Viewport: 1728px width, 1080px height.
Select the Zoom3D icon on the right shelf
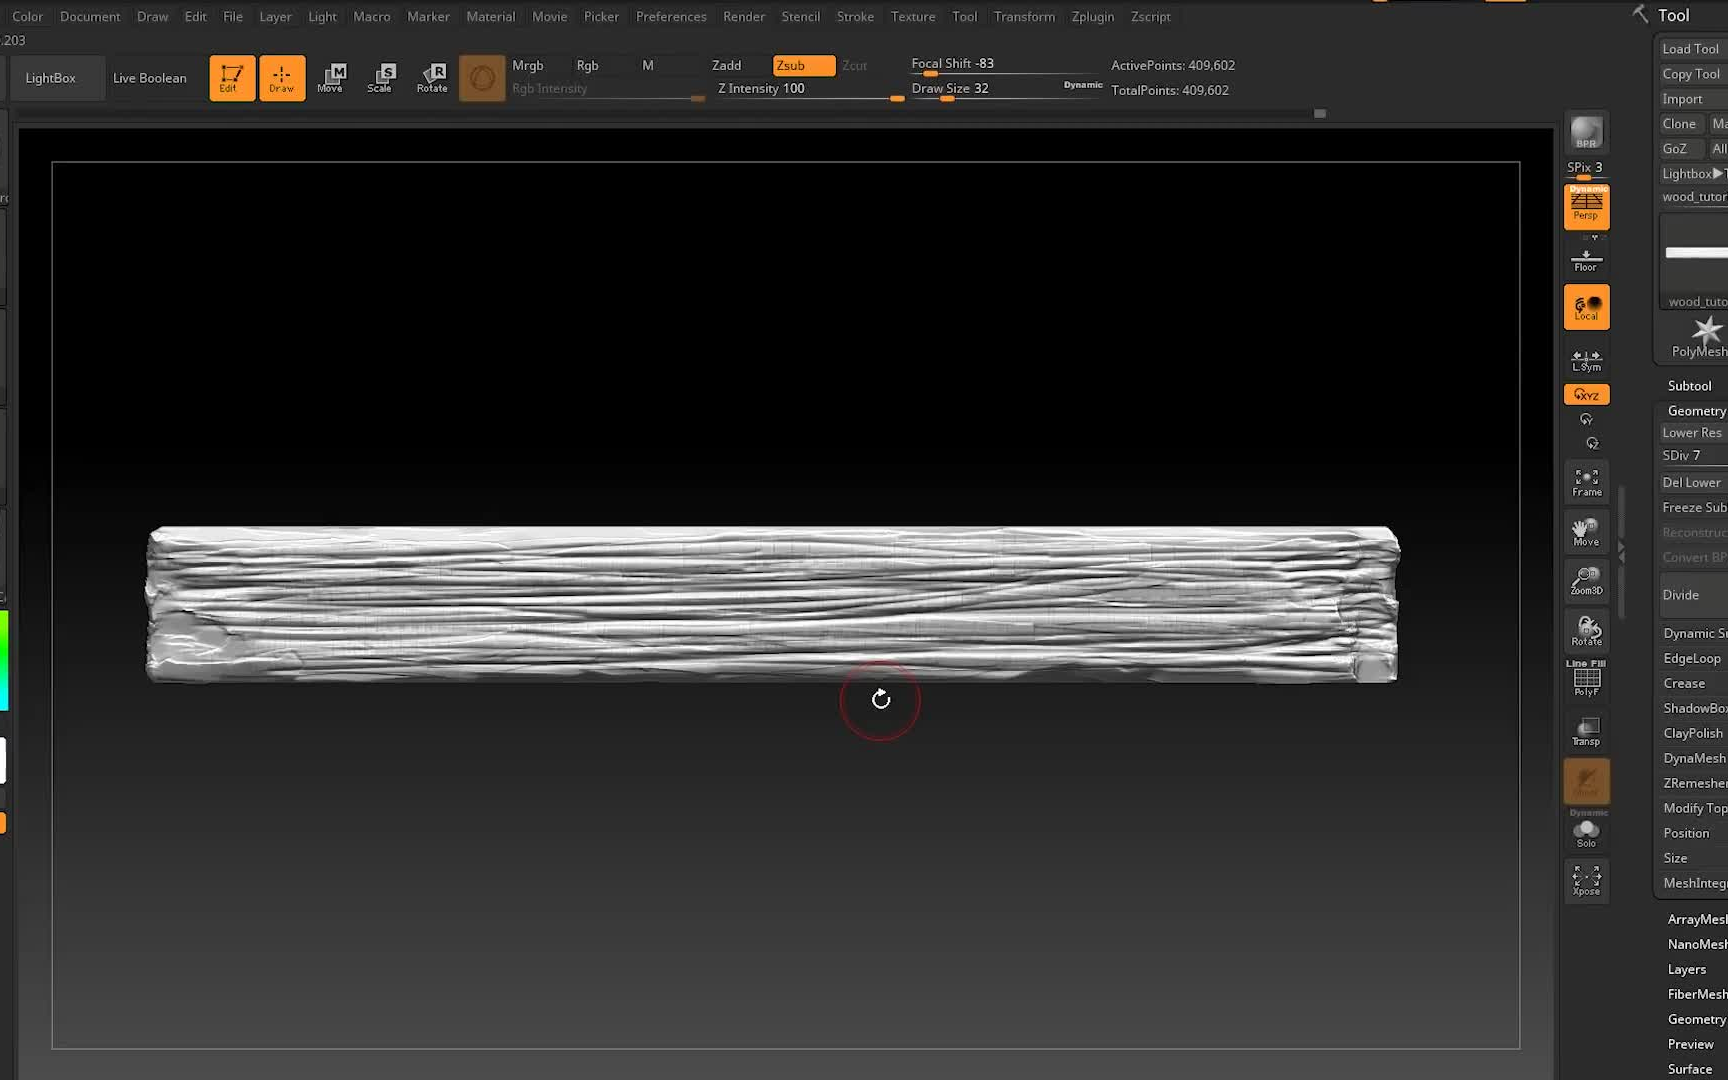(1585, 580)
